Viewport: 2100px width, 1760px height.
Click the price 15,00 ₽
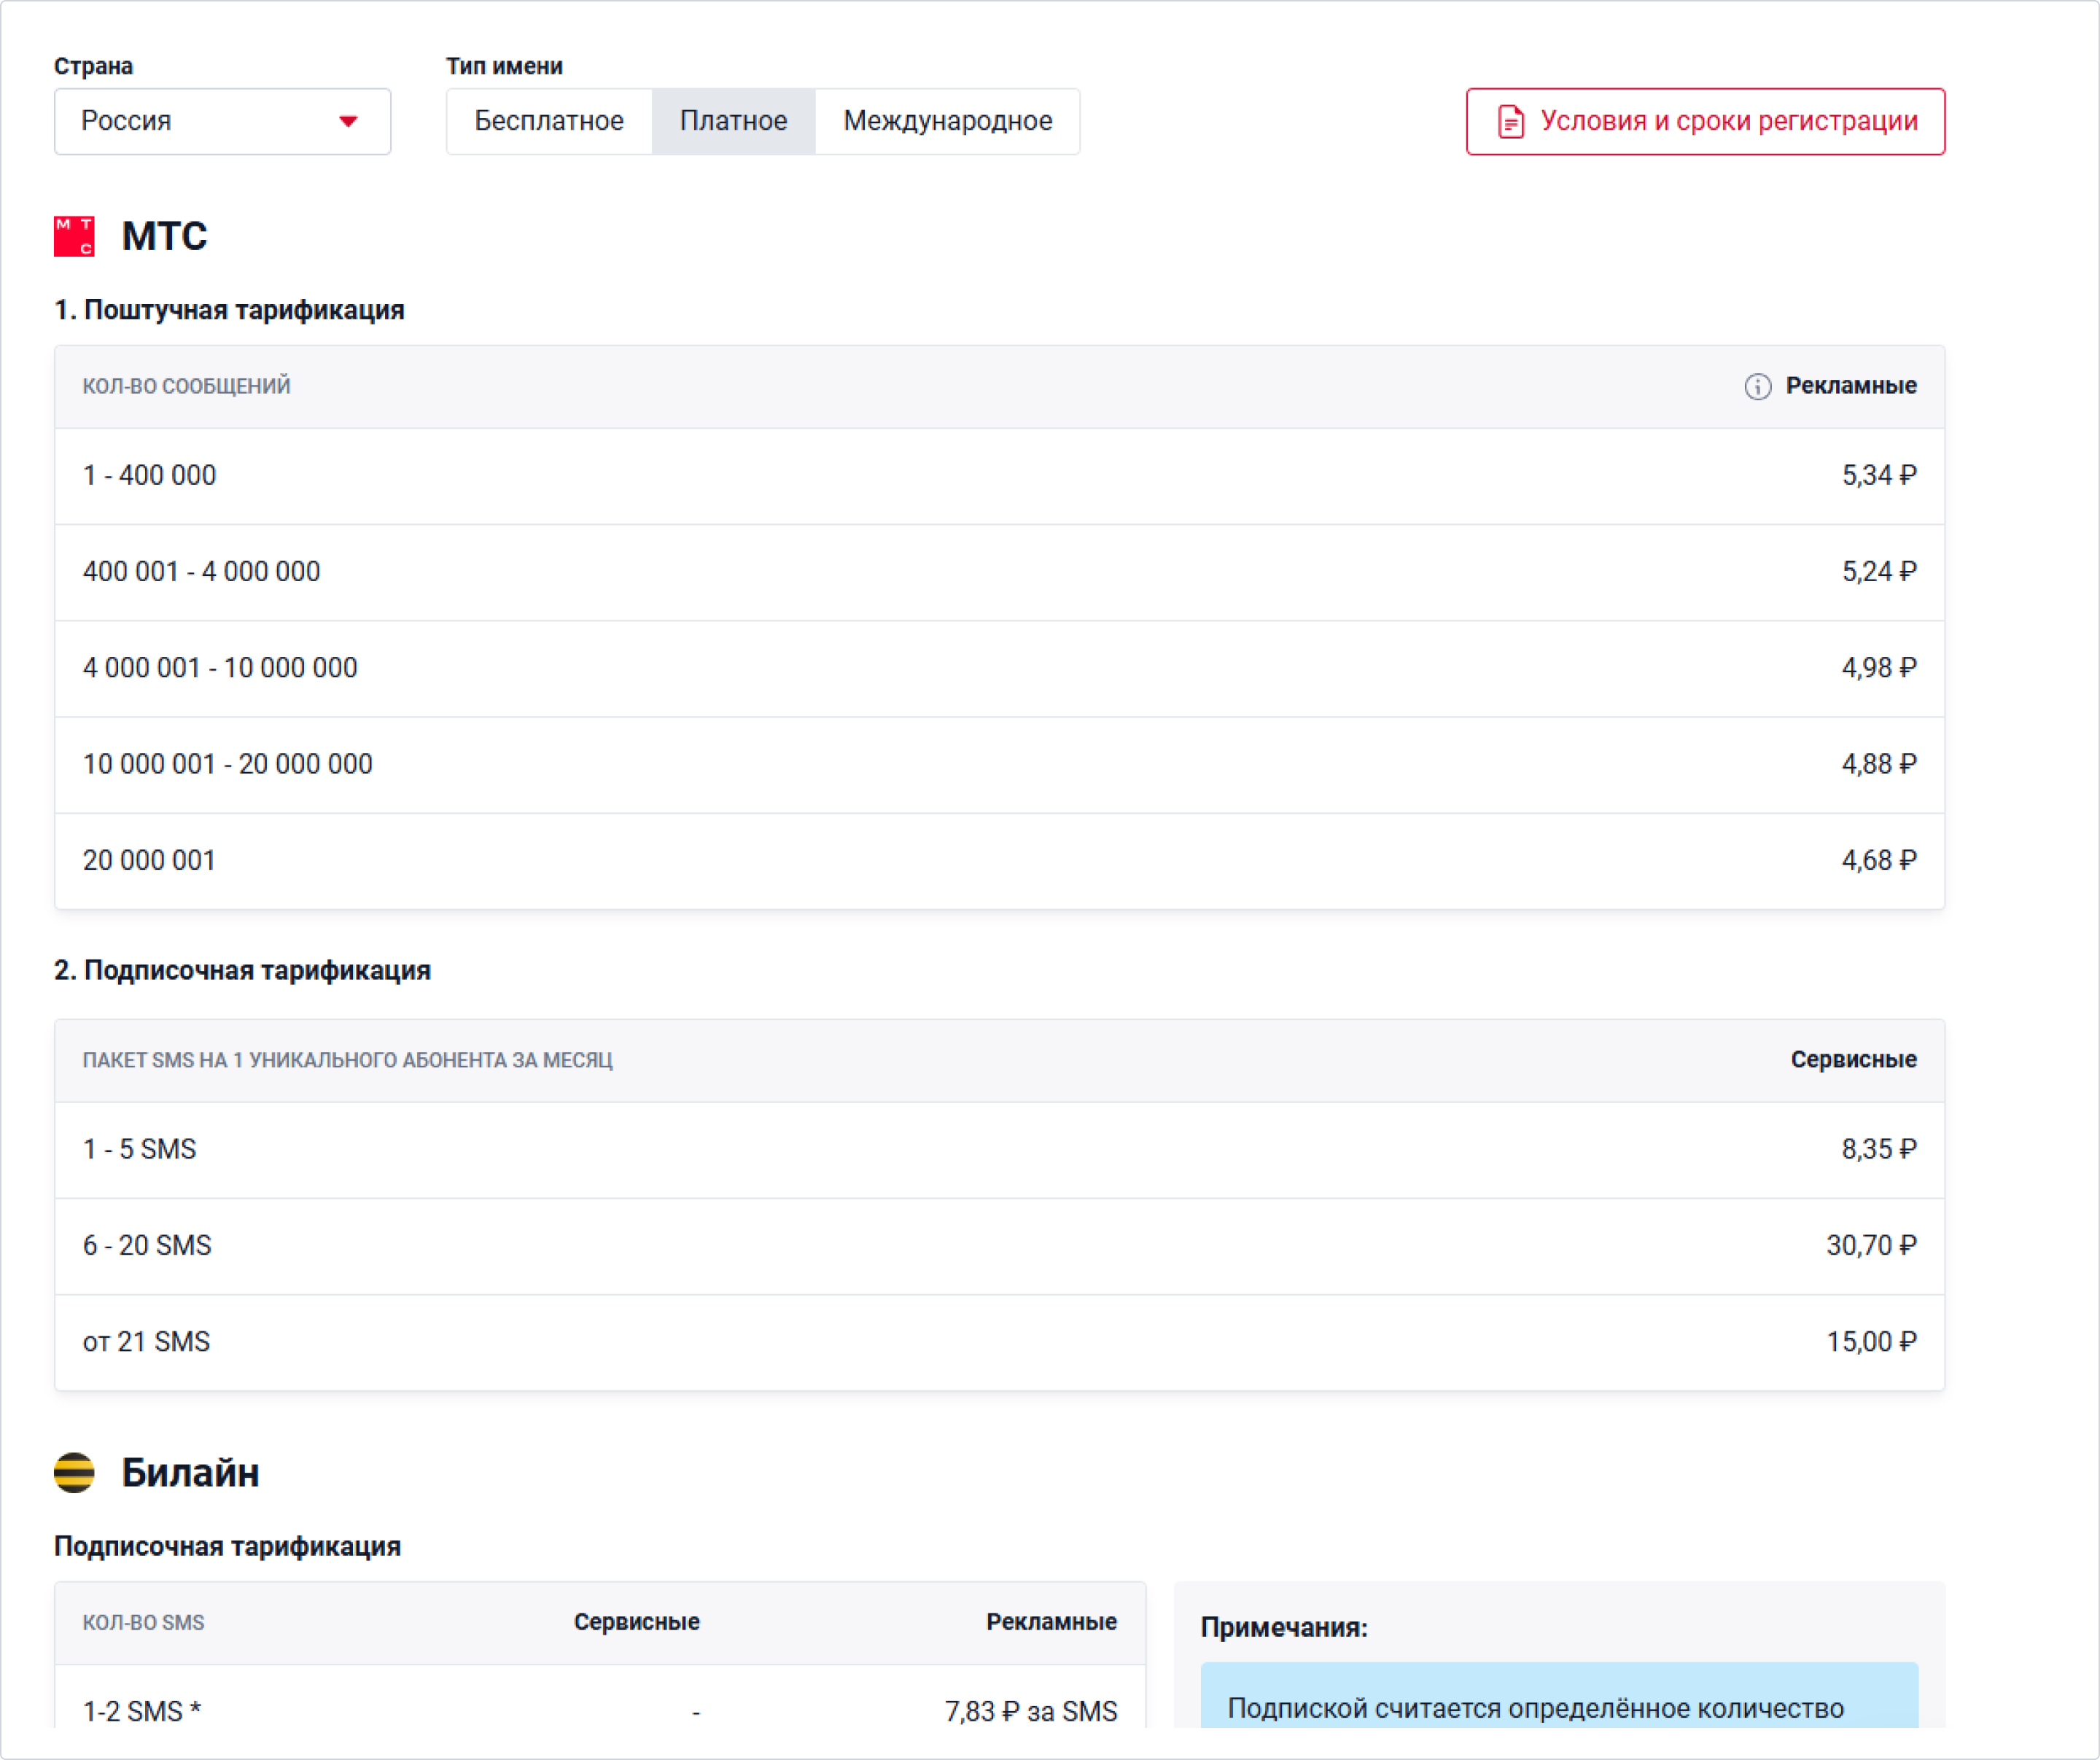(x=1871, y=1342)
